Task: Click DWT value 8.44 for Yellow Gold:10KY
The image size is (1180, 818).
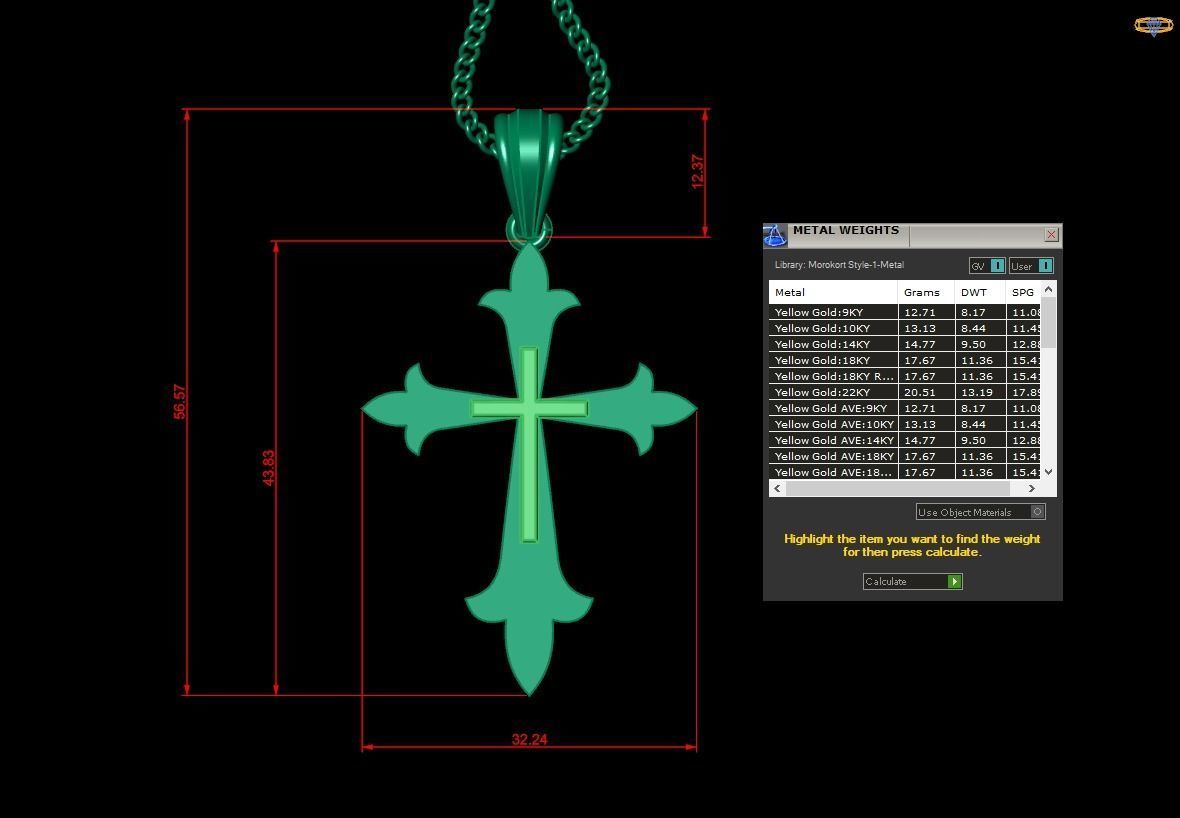Action: [973, 328]
